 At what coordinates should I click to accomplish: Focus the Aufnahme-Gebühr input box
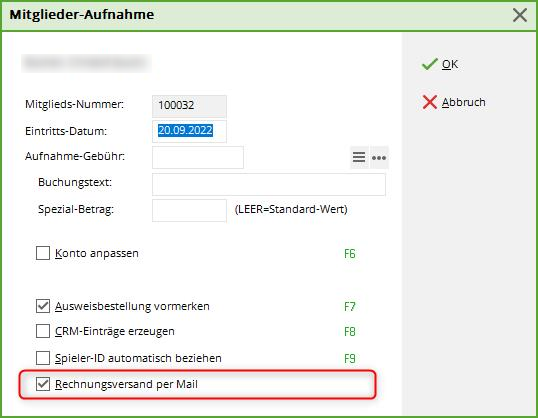coord(198,158)
